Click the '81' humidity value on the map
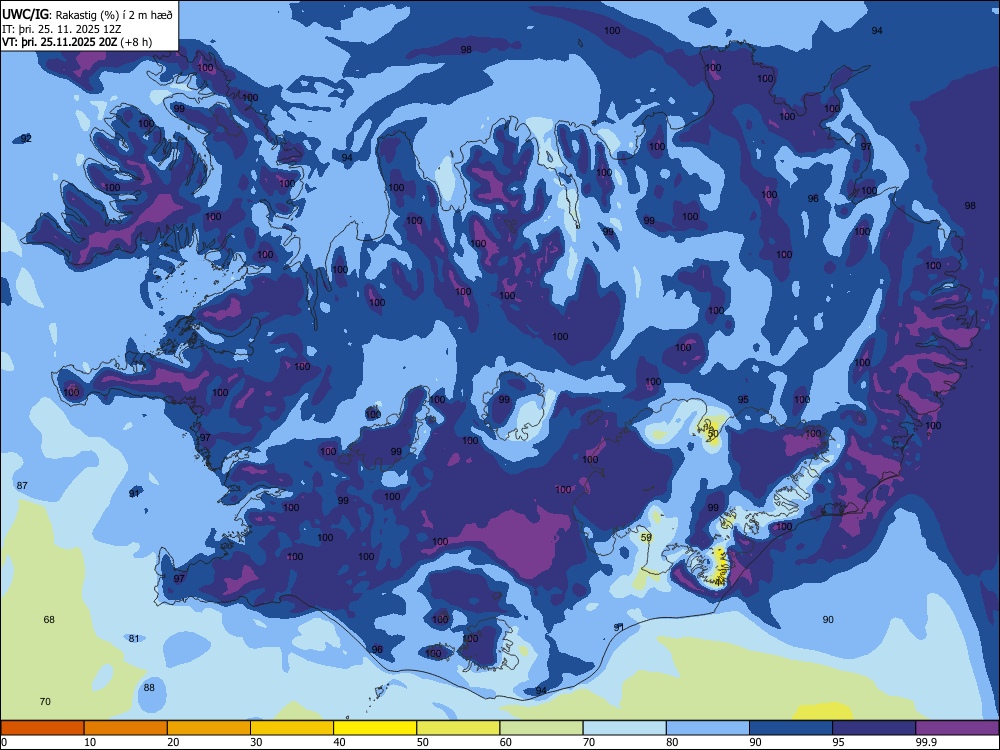 (x=134, y=638)
